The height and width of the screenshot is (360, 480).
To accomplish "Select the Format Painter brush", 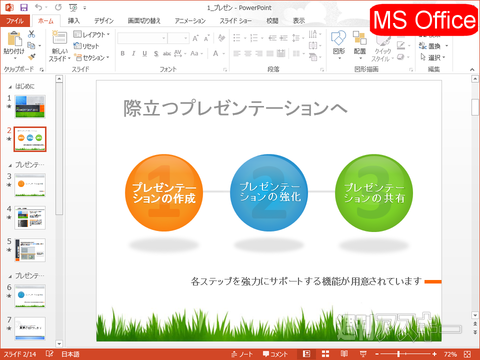I will (x=32, y=57).
